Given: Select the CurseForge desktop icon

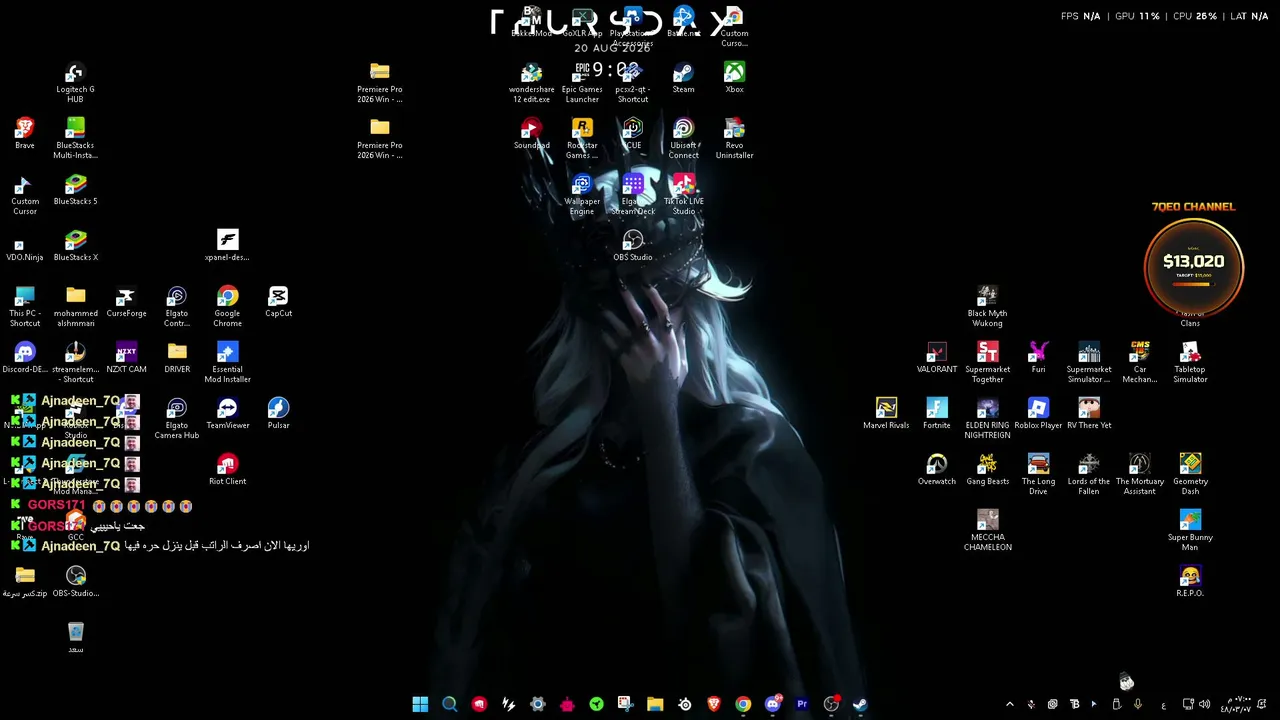Looking at the screenshot, I should [126, 302].
